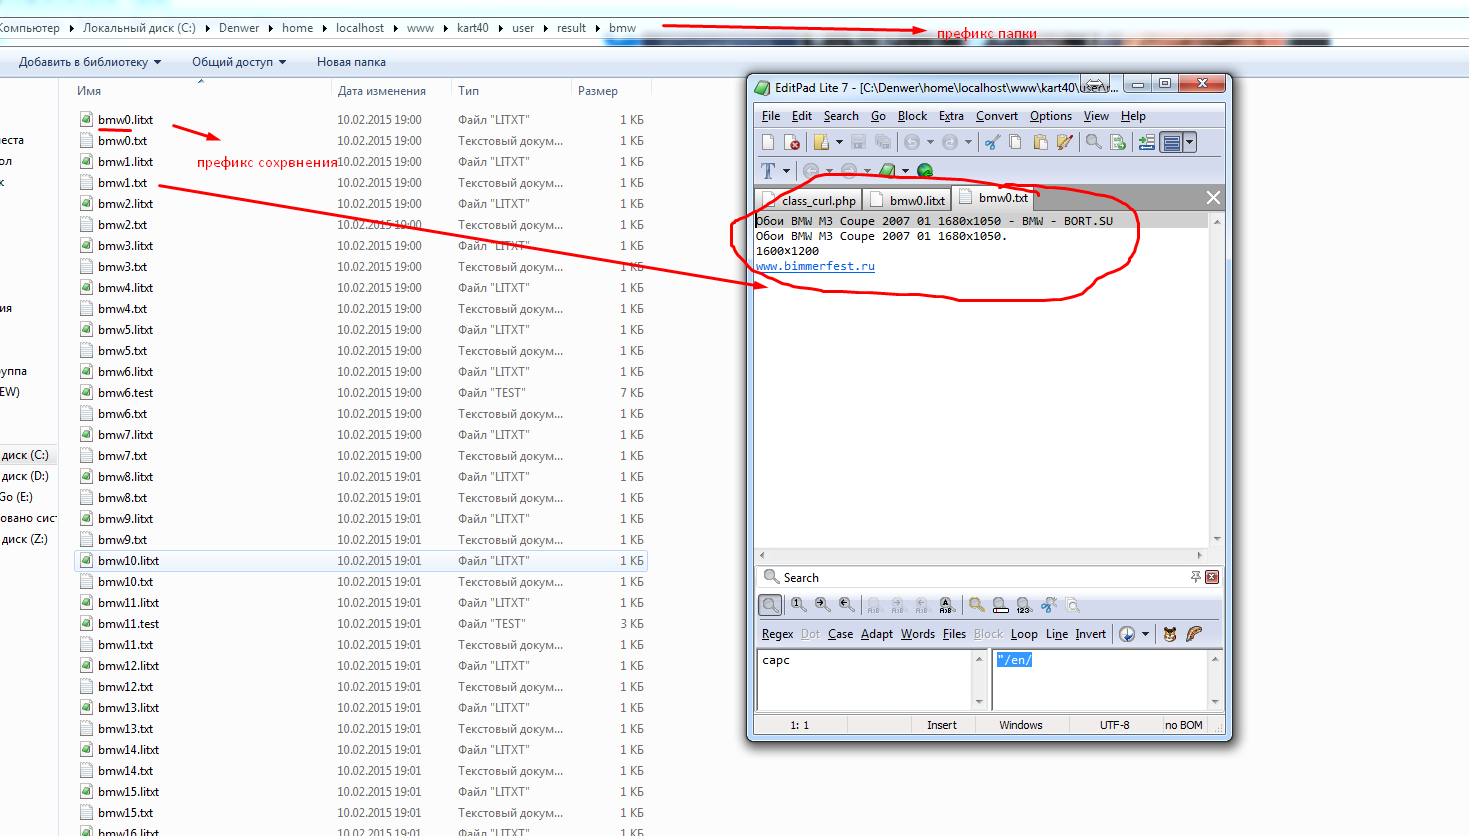Close the Search panel with red X
The image size is (1469, 836).
(1212, 577)
